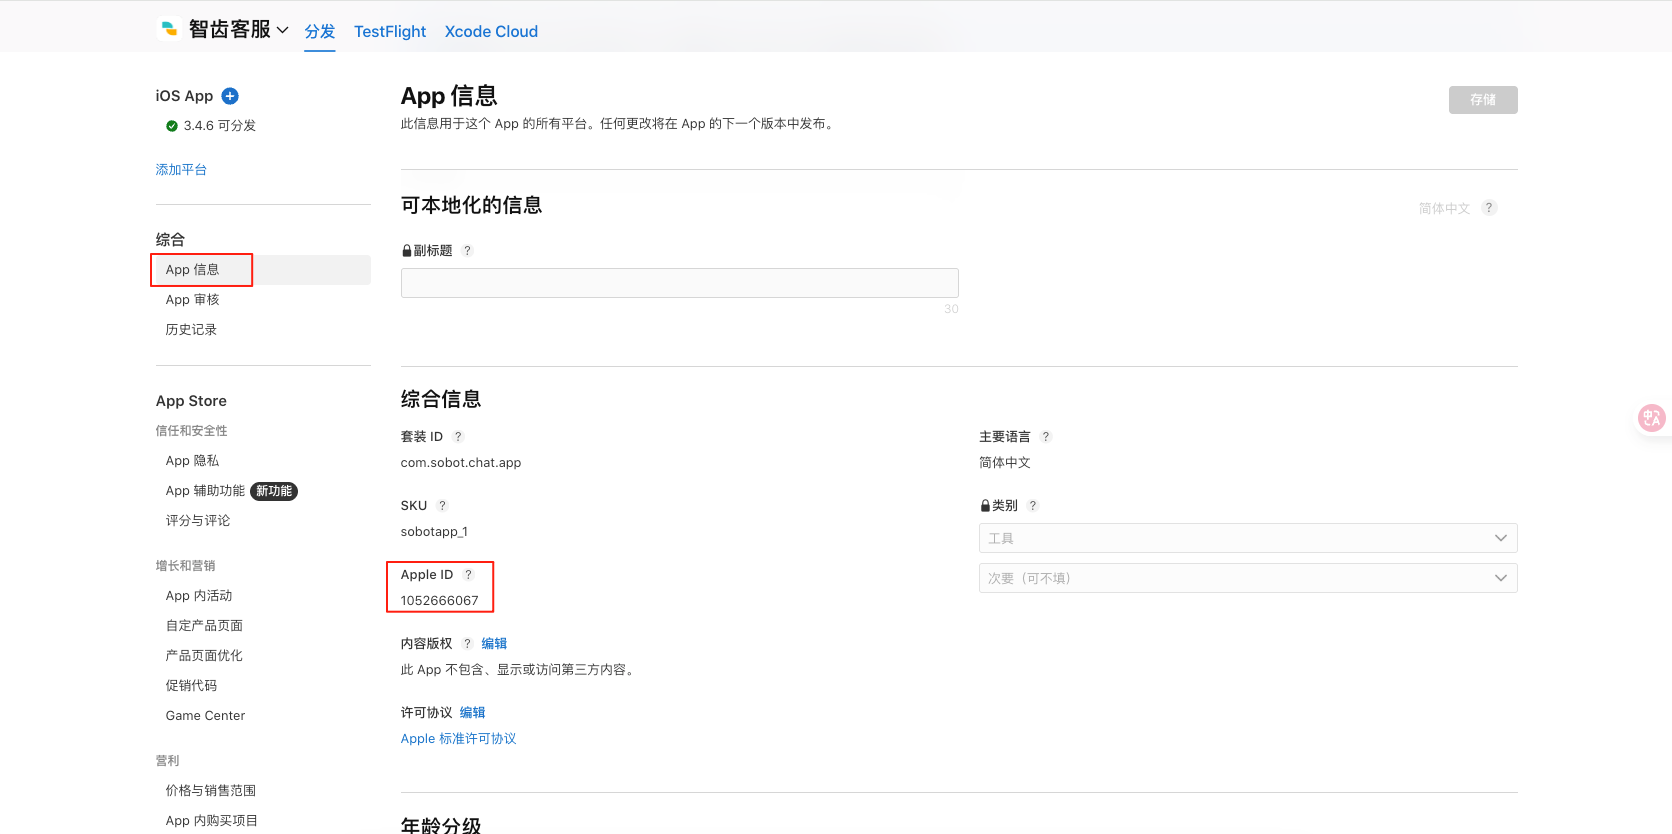Click the 存储 save button
The height and width of the screenshot is (834, 1672).
1483,100
